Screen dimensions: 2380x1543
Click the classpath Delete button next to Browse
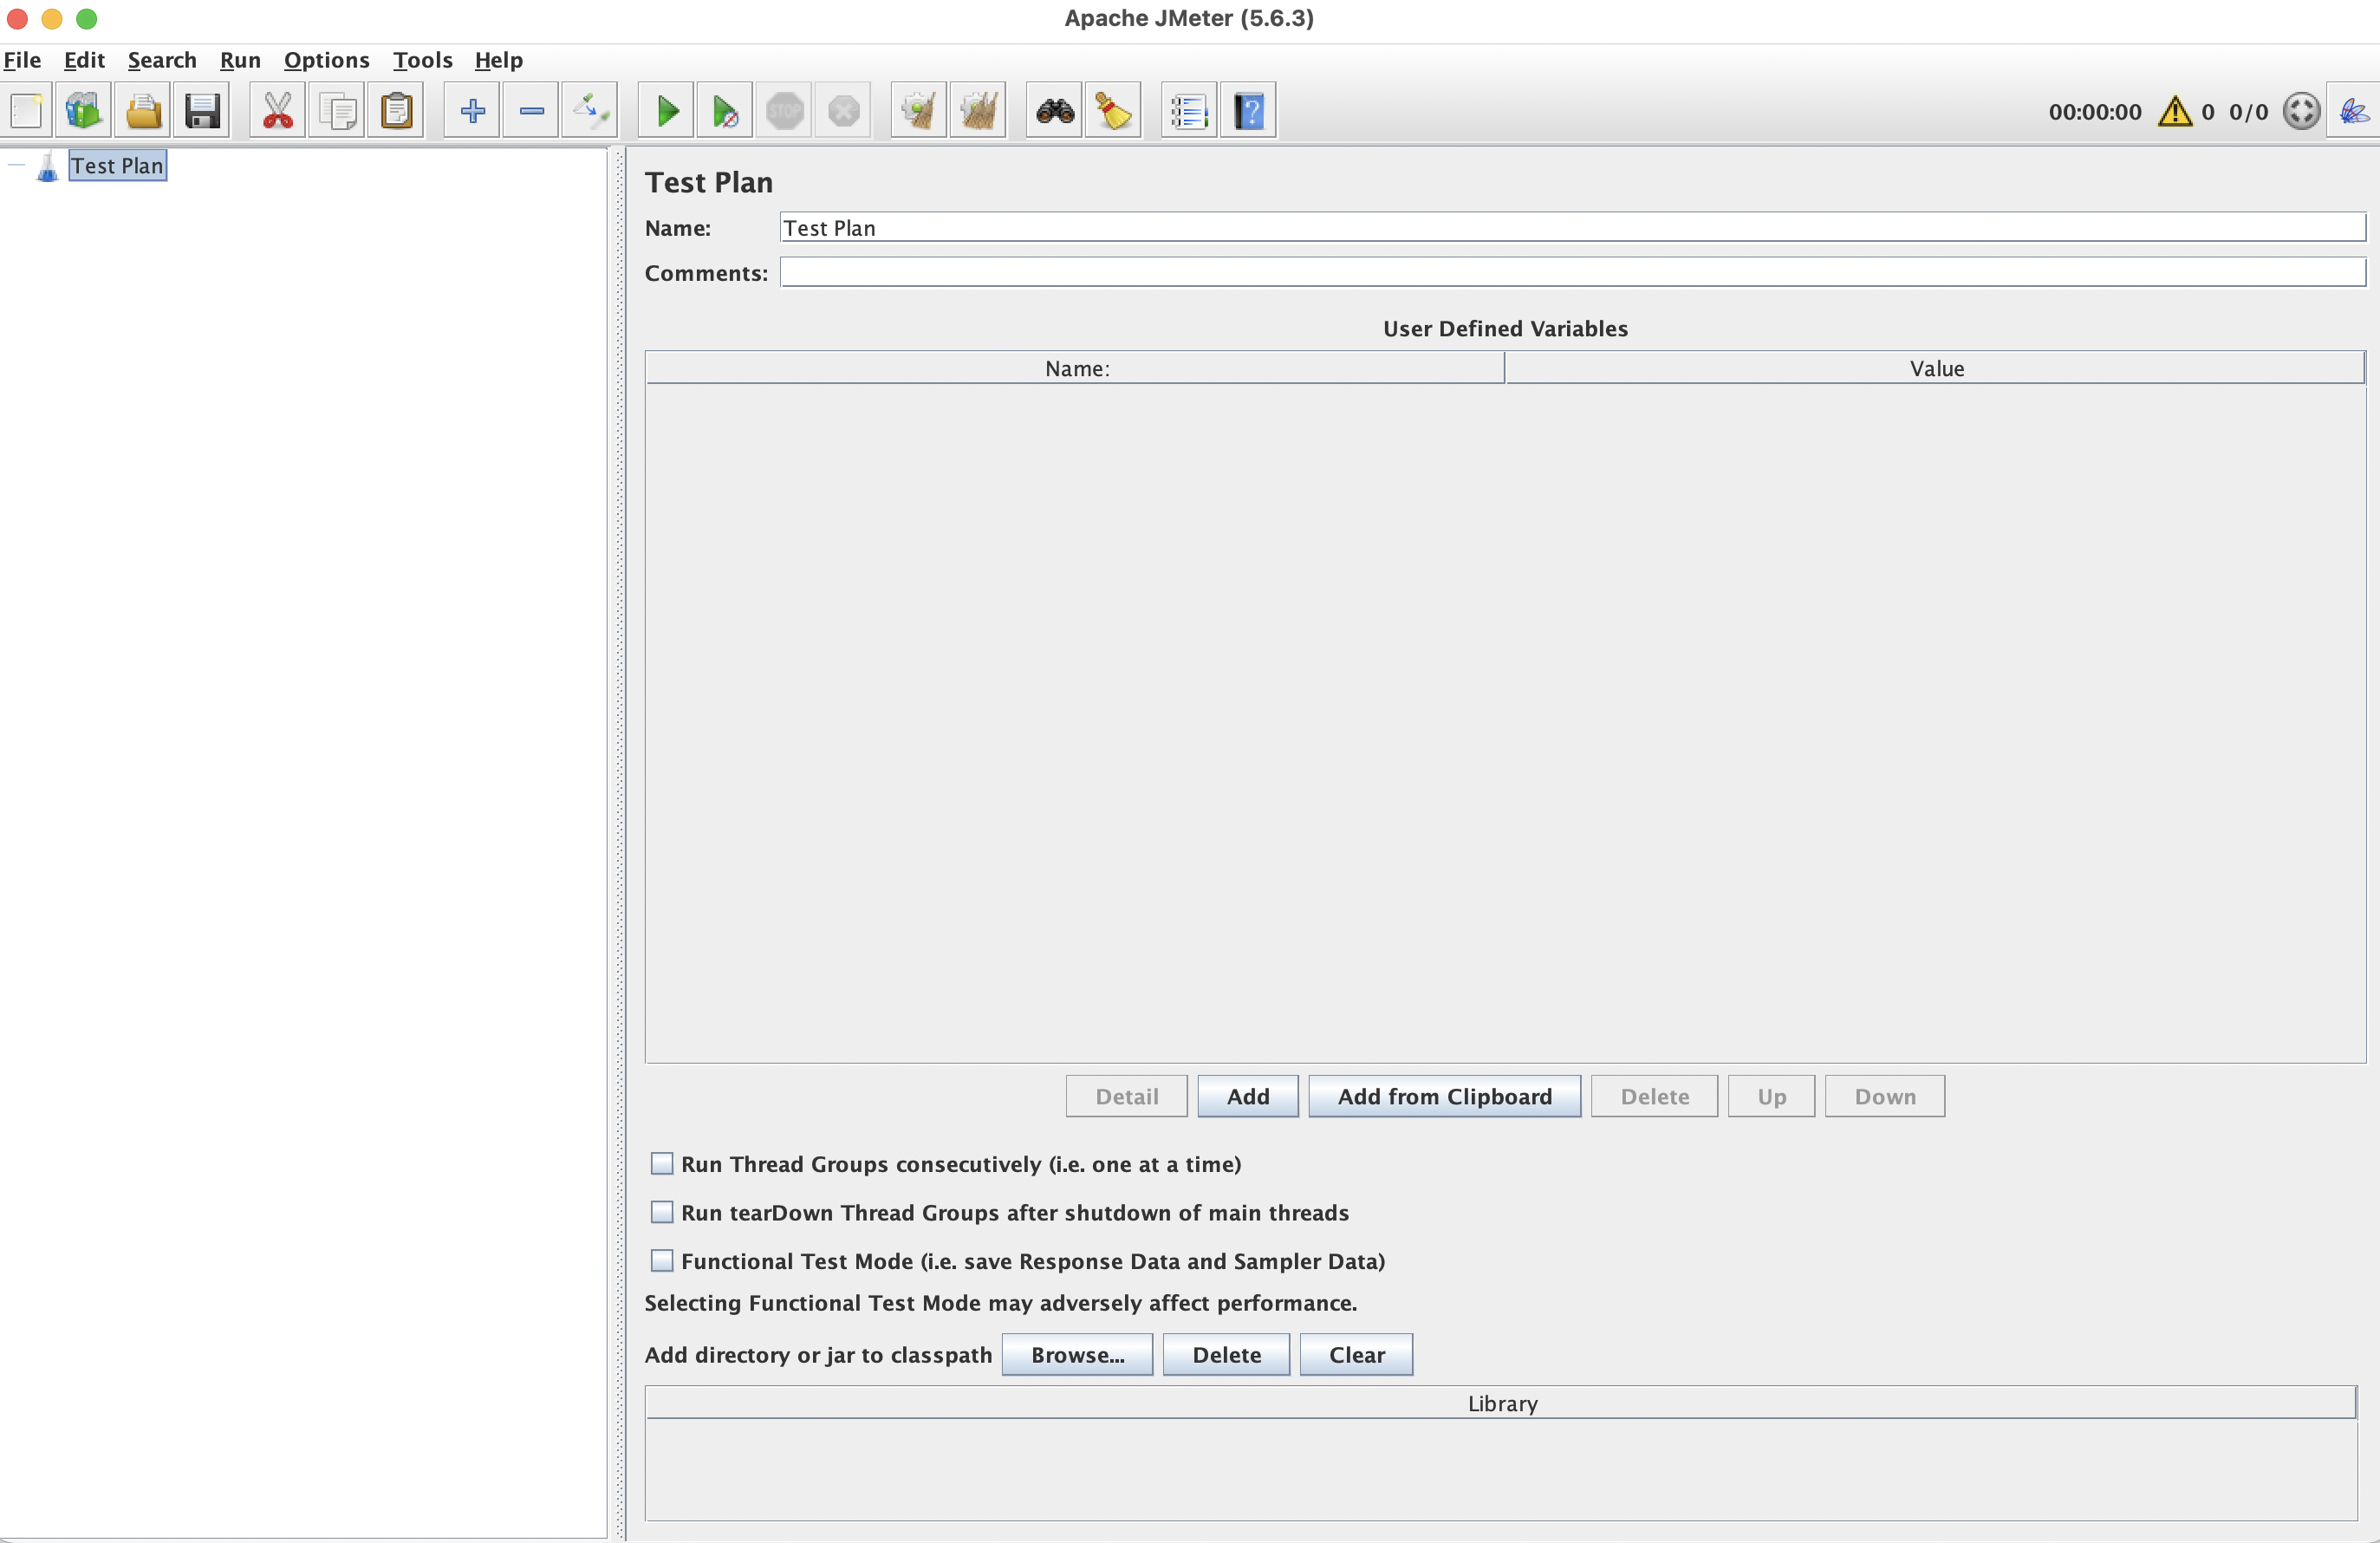pos(1226,1354)
